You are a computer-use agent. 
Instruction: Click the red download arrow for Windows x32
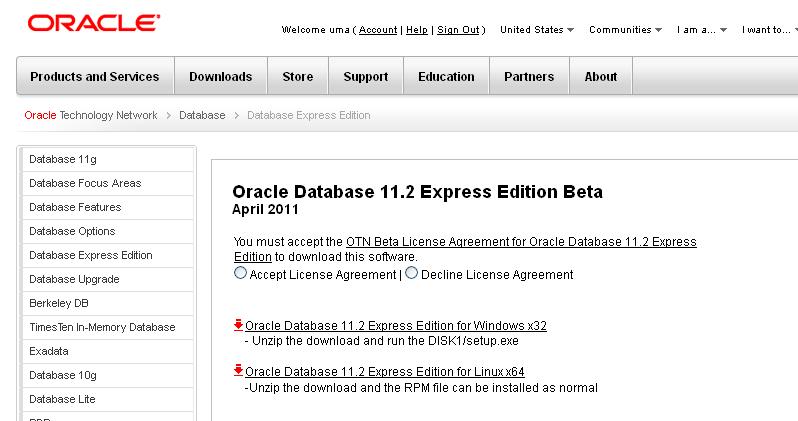pyautogui.click(x=238, y=324)
